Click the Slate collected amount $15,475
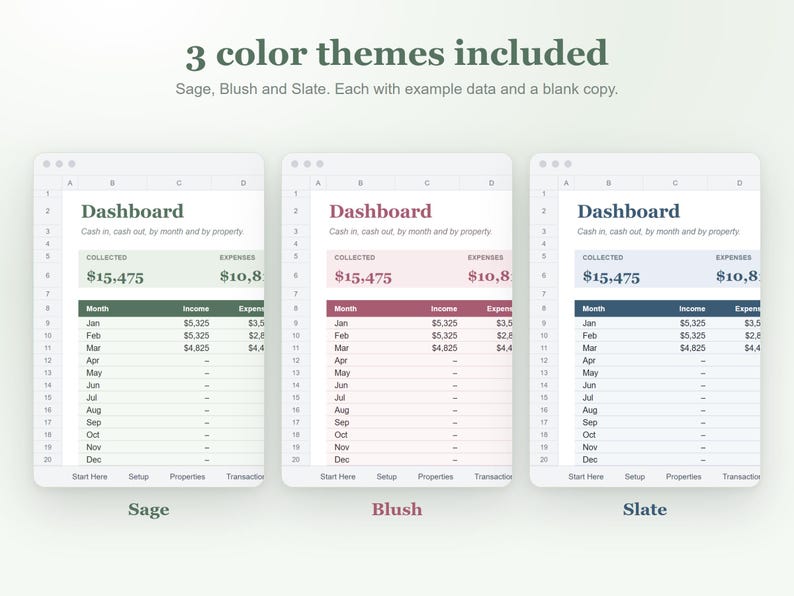Viewport: 794px width, 596px height. pyautogui.click(x=611, y=276)
